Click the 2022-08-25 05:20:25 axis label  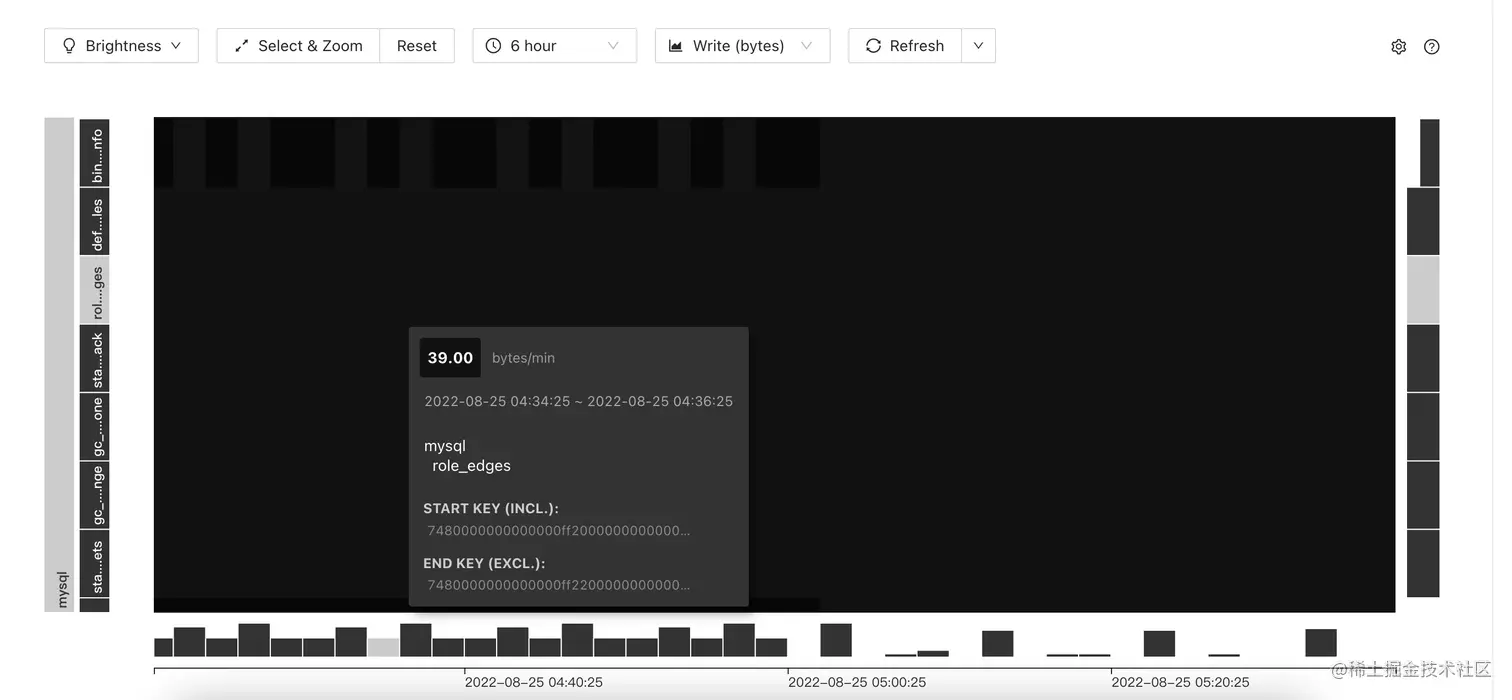pos(1180,682)
